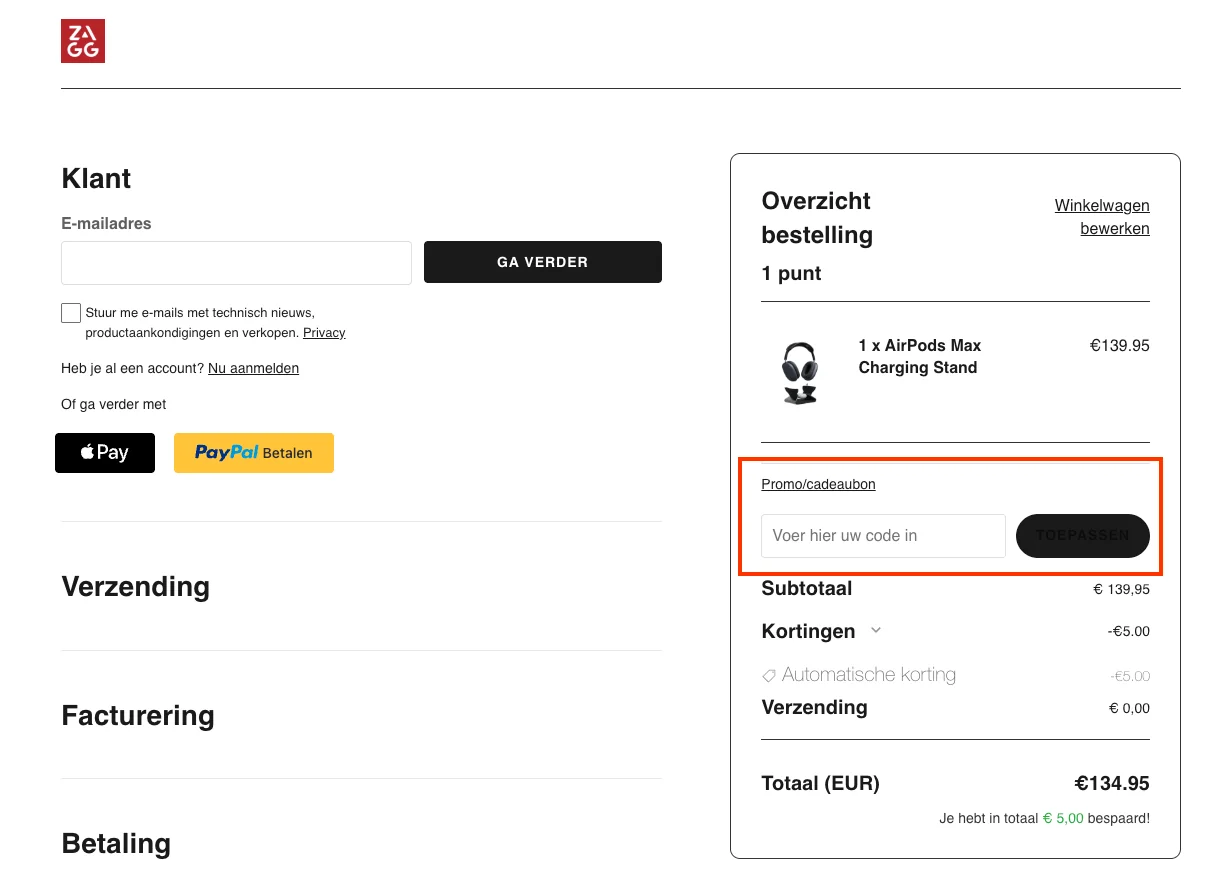The width and height of the screenshot is (1212, 880).
Task: Toggle the Promo/cadeaubon link
Action: 818,484
